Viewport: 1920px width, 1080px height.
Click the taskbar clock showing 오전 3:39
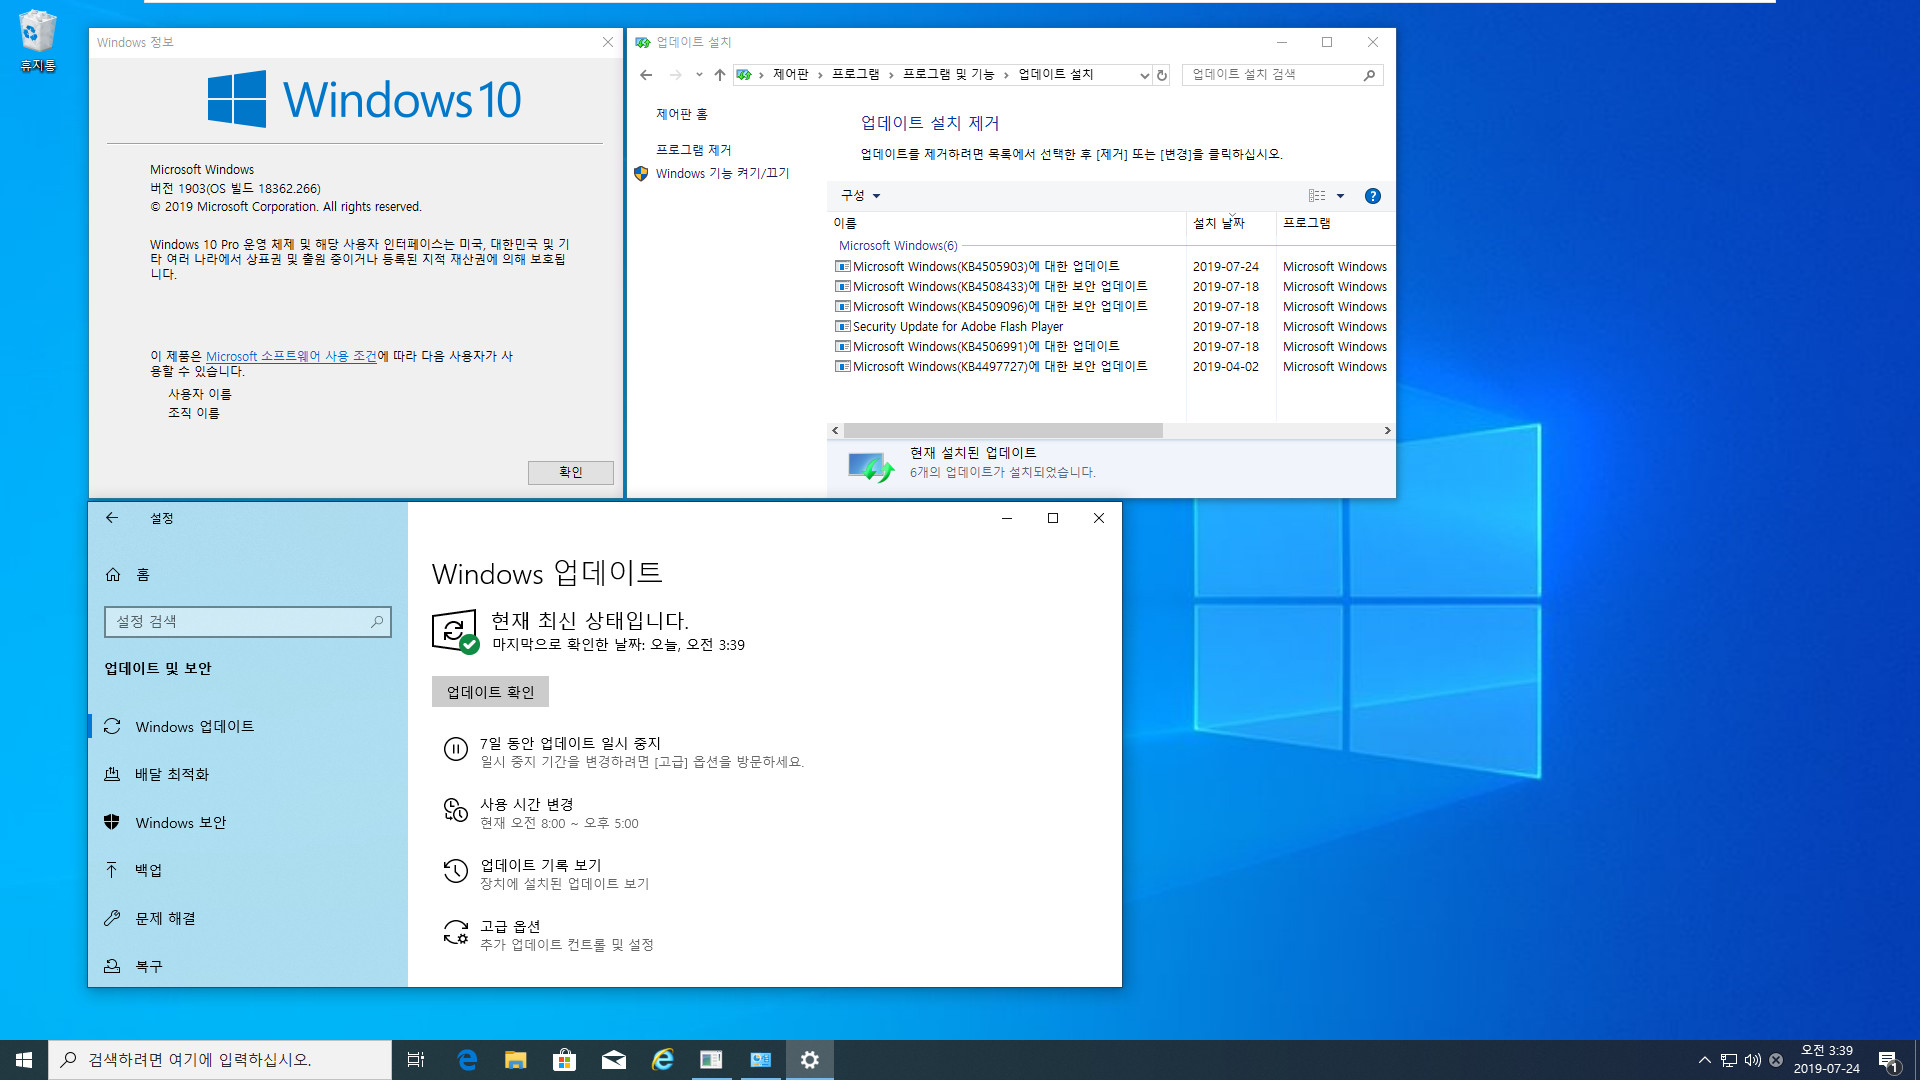click(1826, 1060)
